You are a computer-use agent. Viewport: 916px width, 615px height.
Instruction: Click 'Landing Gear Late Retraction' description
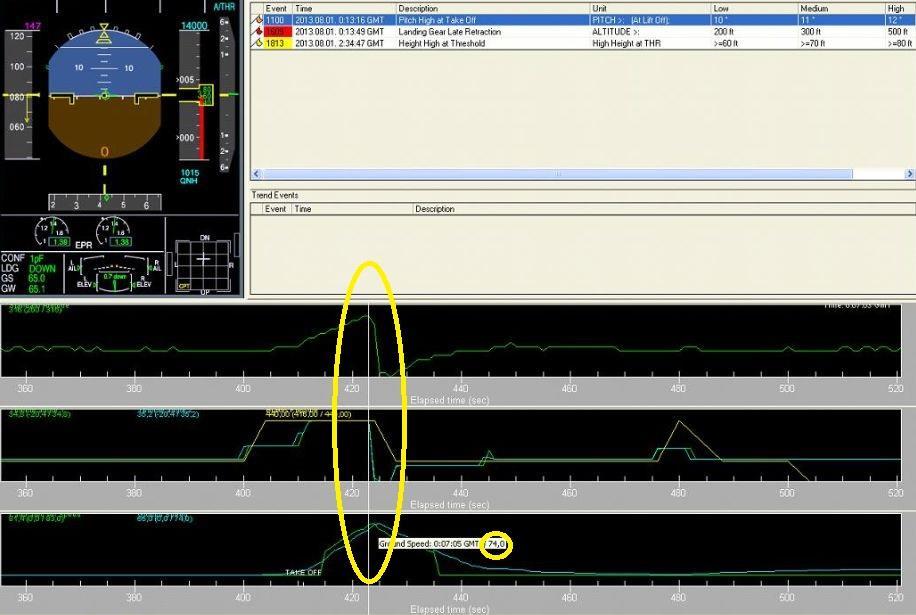click(449, 32)
